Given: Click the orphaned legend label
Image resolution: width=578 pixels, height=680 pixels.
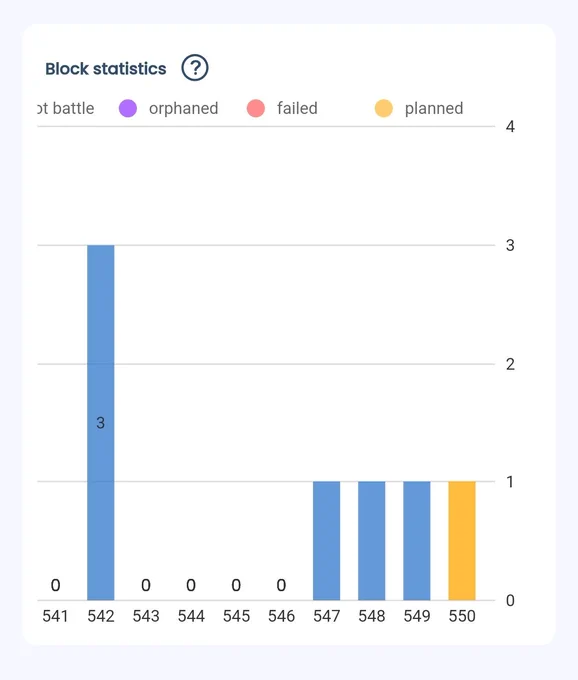Looking at the screenshot, I should 183,108.
